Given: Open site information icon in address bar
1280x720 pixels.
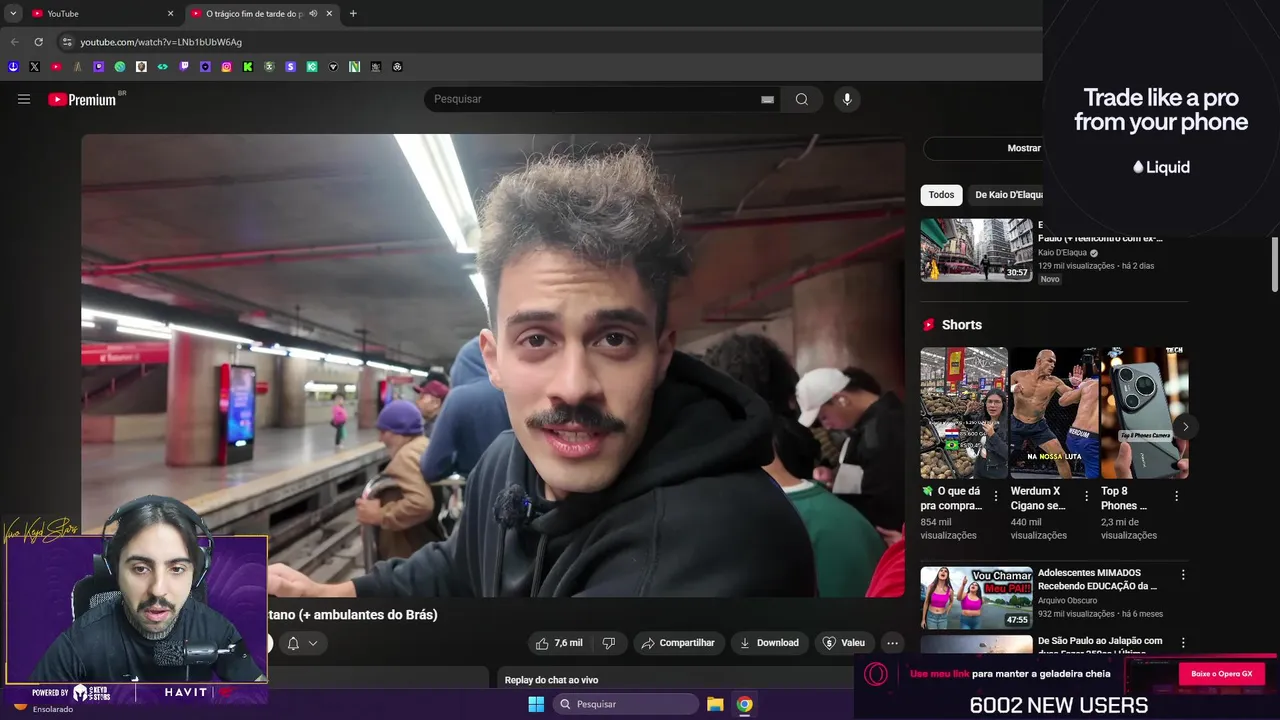Looking at the screenshot, I should (x=67, y=42).
